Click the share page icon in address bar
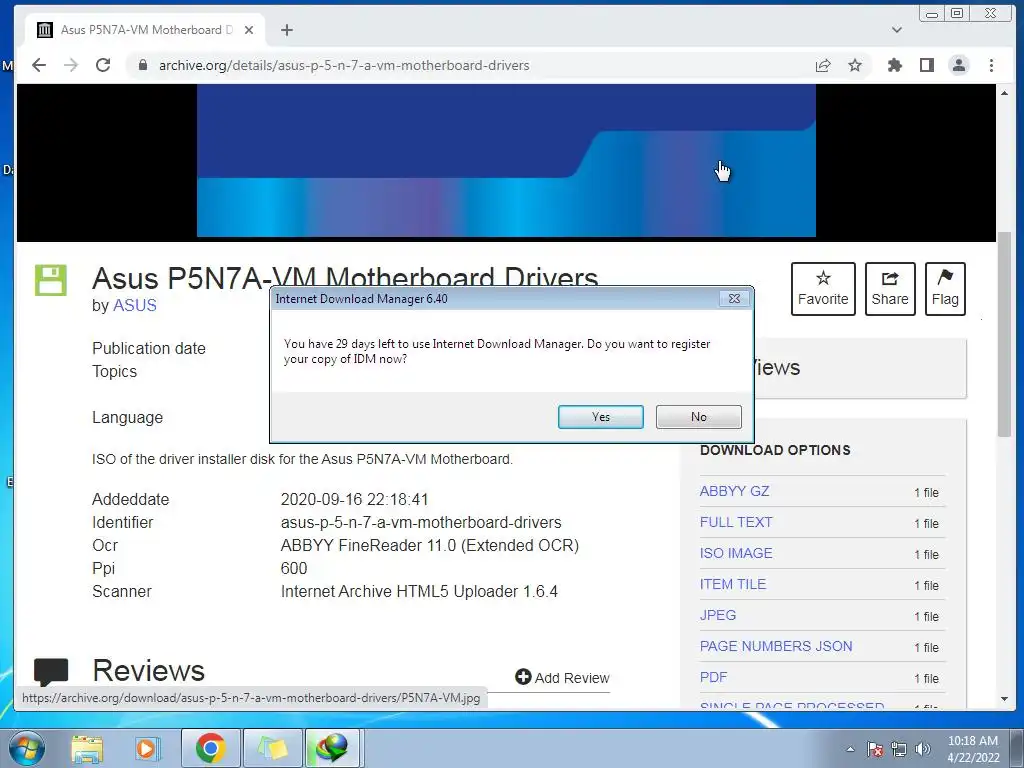The height and width of the screenshot is (768, 1024). (823, 65)
